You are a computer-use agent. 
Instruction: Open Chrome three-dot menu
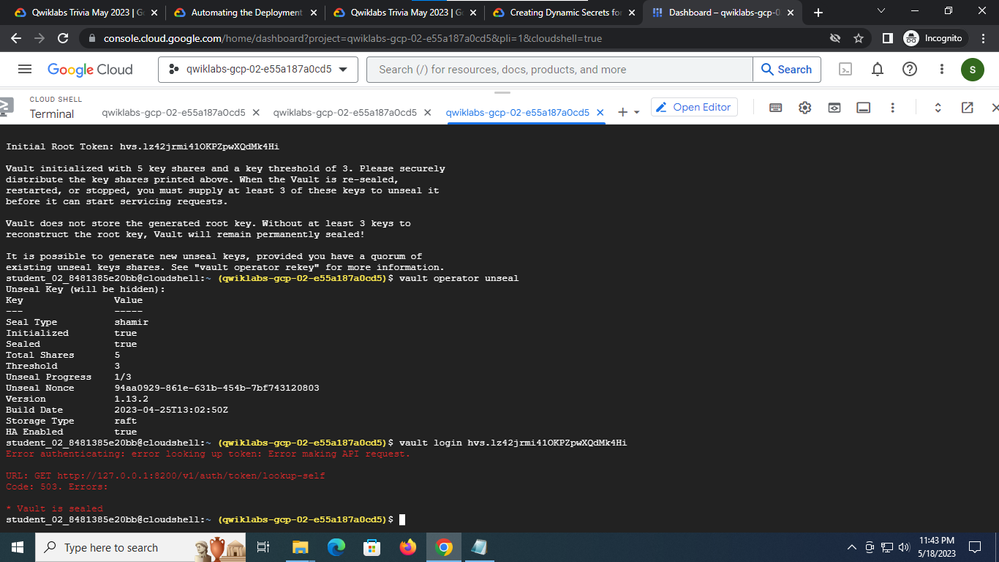click(x=984, y=38)
